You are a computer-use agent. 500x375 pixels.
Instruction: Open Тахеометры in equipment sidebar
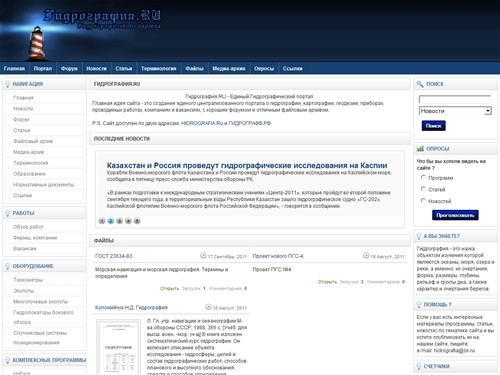click(x=28, y=280)
